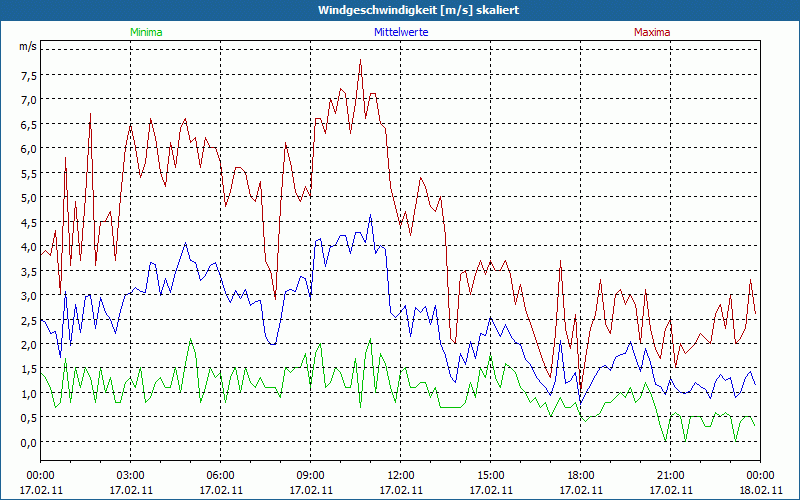
Task: Click the date label under 12:00
Action: (401, 490)
